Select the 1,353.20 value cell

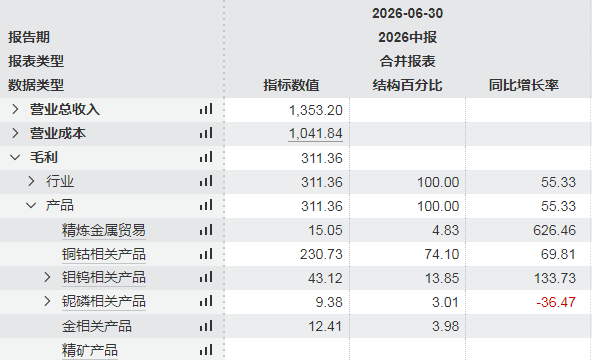[316, 110]
